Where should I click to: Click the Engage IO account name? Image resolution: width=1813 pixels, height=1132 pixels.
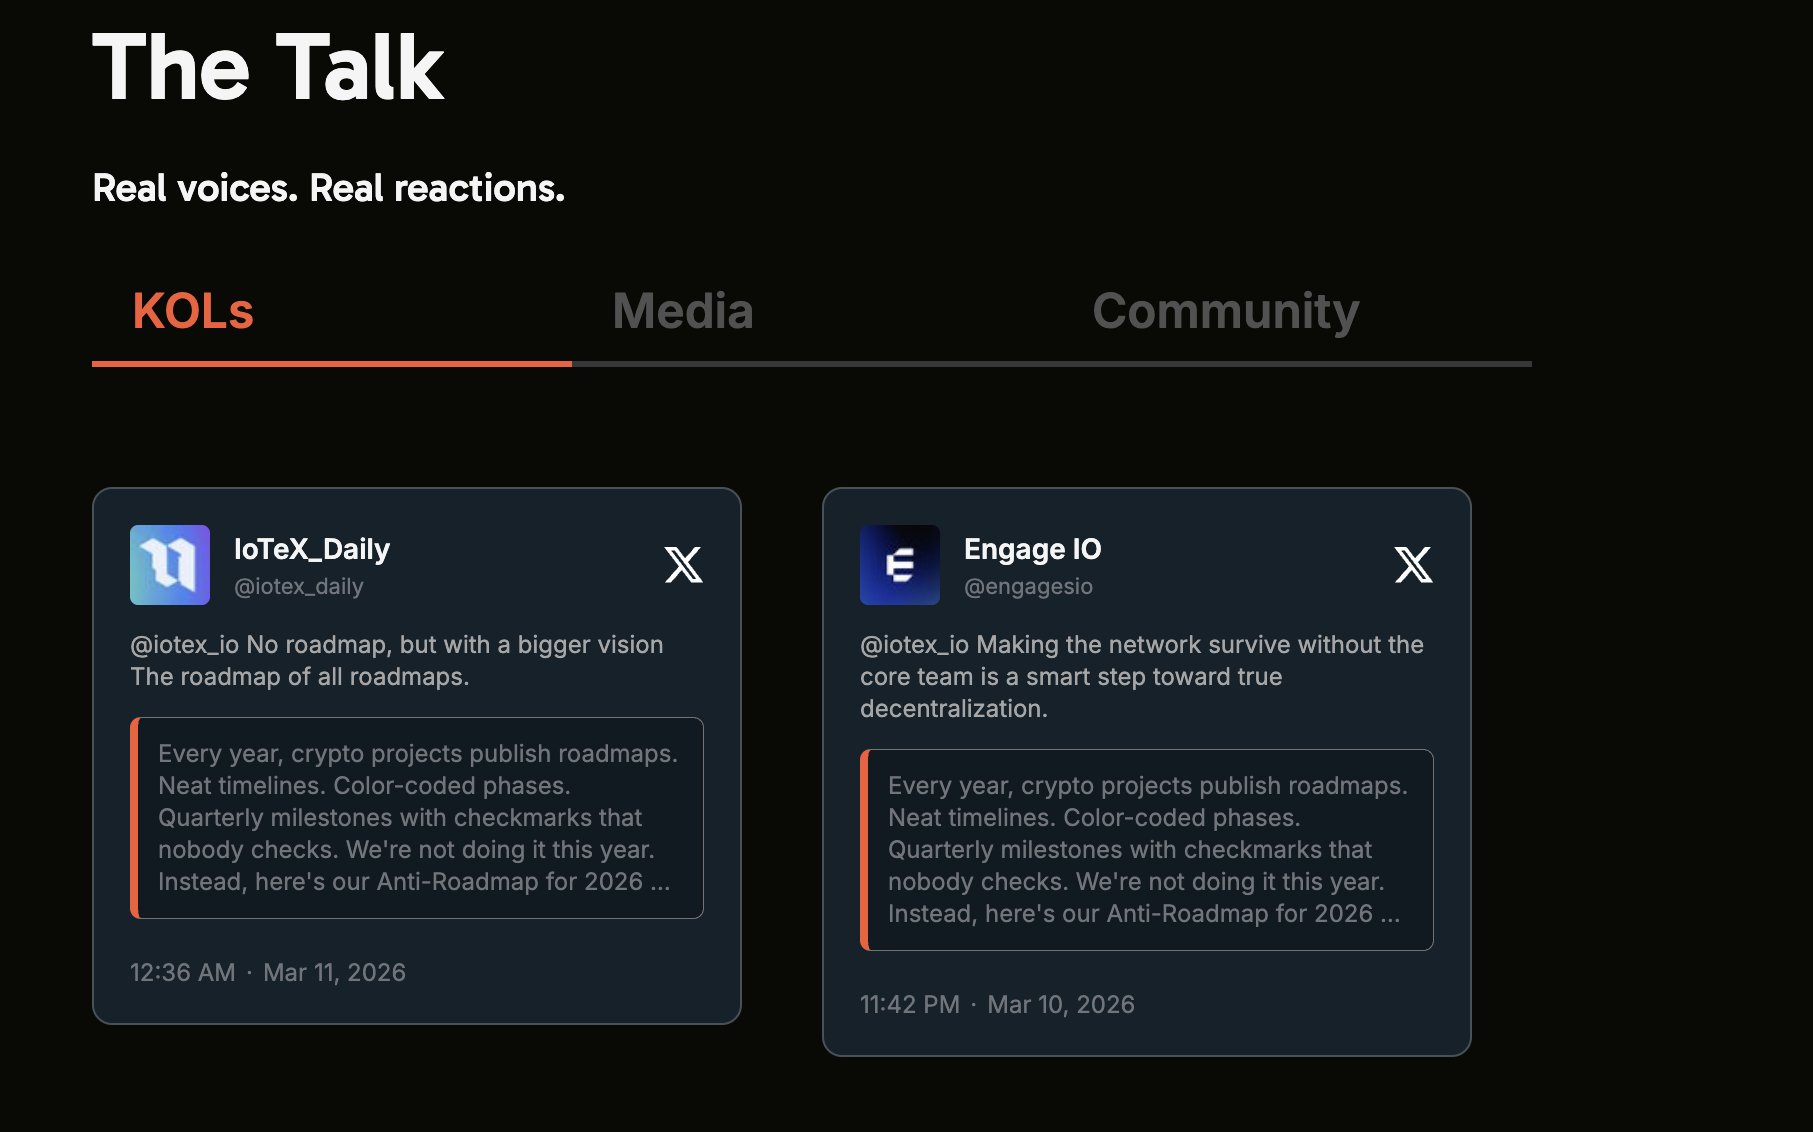click(x=1032, y=549)
